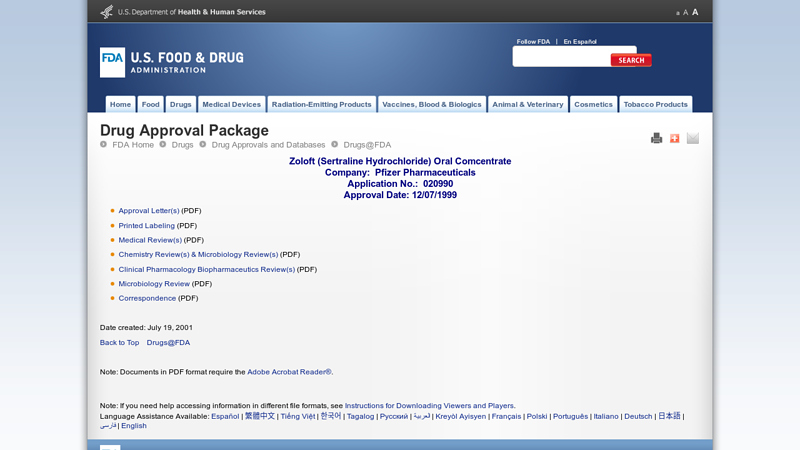Select the Italiano language link
Image resolution: width=800 pixels, height=450 pixels.
[606, 416]
